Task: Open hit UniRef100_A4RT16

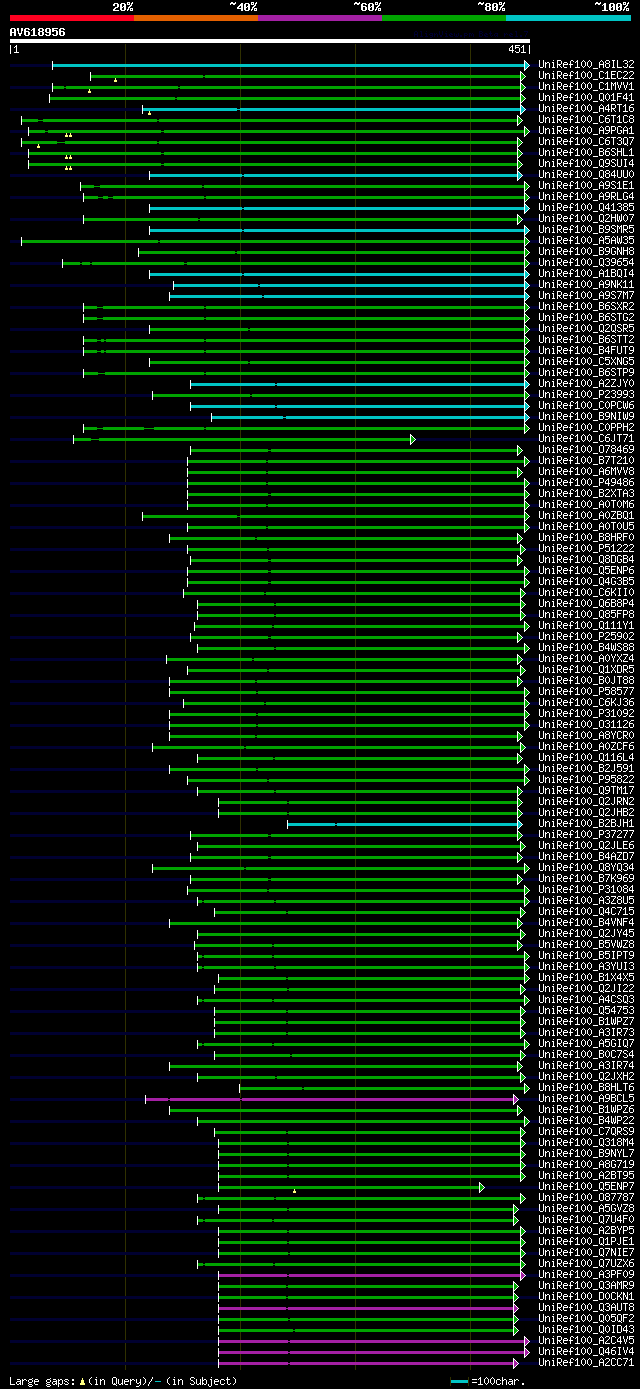Action: 586,109
